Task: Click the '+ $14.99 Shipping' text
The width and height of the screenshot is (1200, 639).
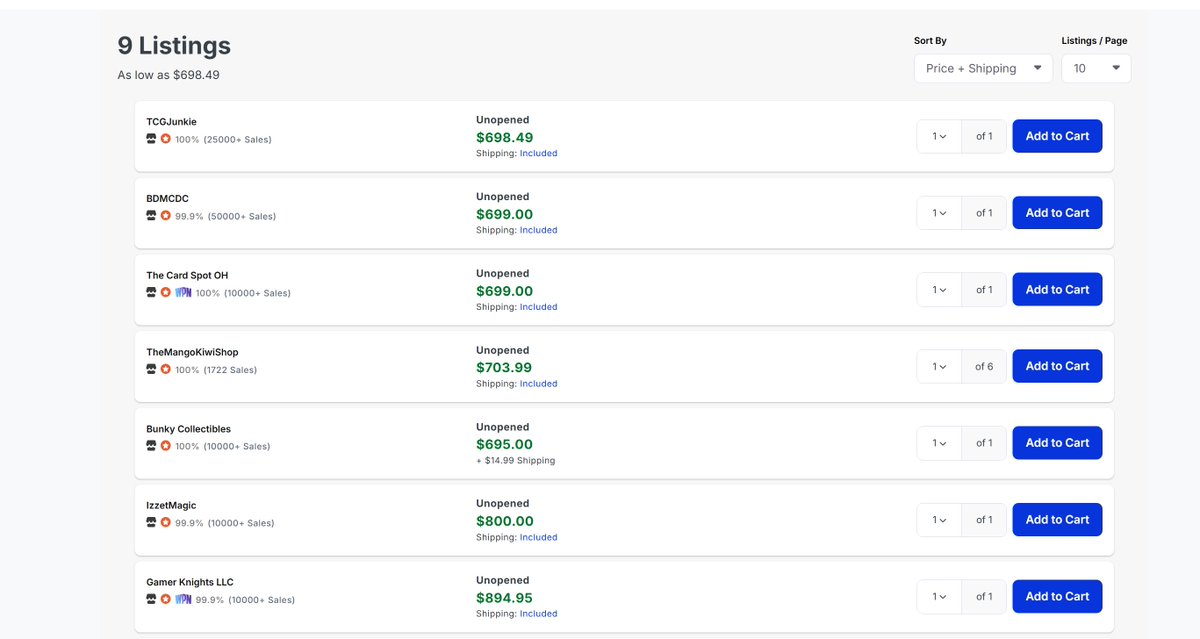Action: tap(515, 461)
